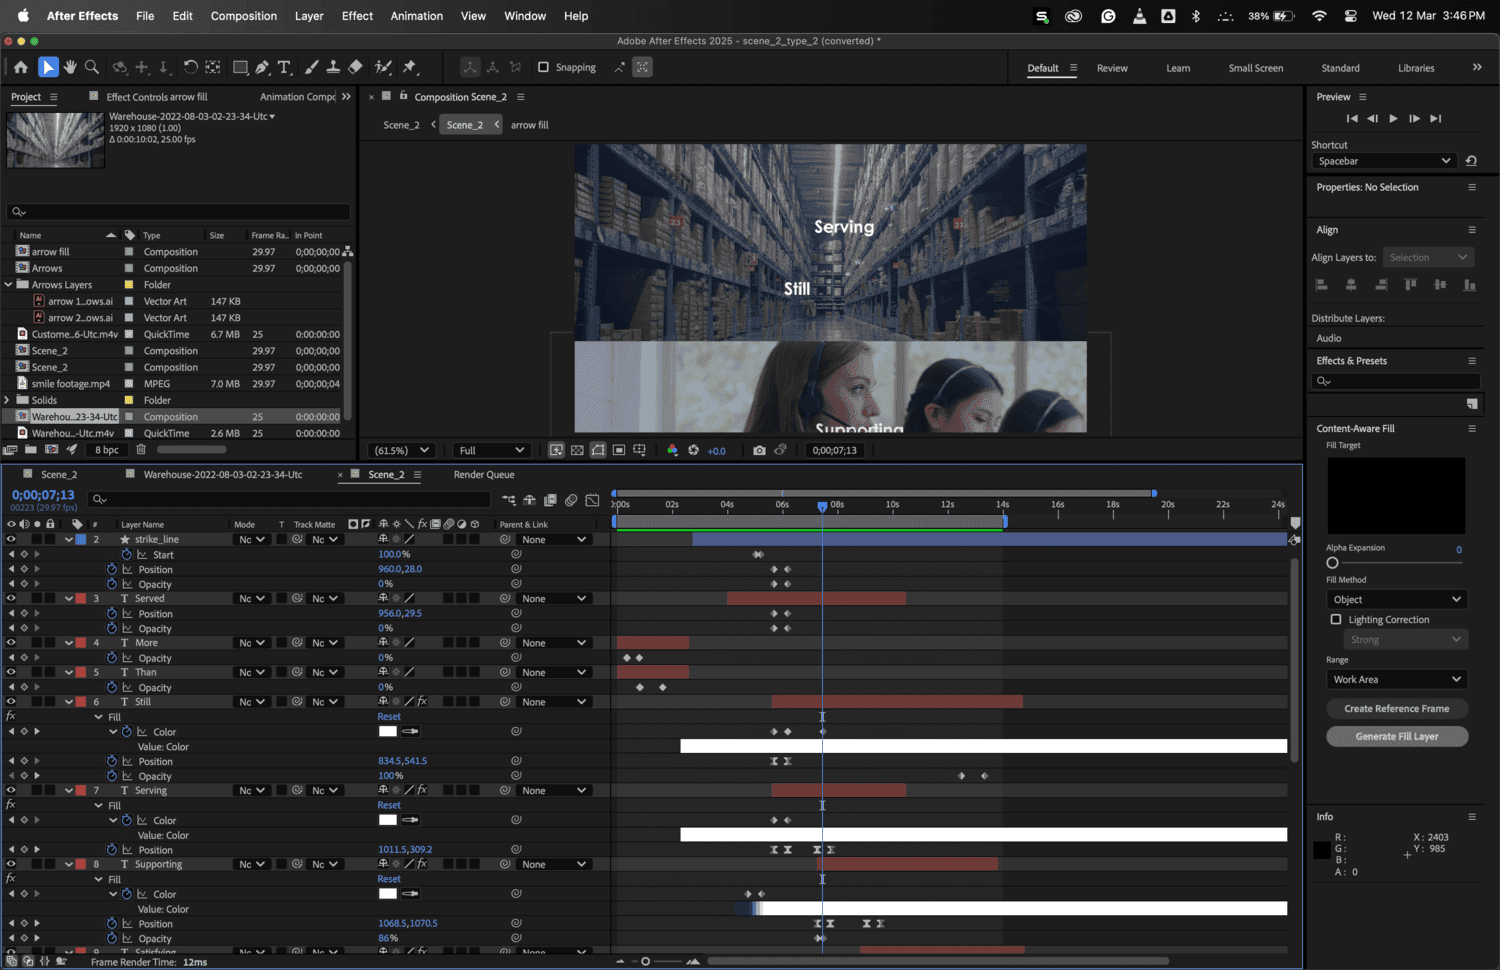Select the Roto Brush tool

click(383, 67)
